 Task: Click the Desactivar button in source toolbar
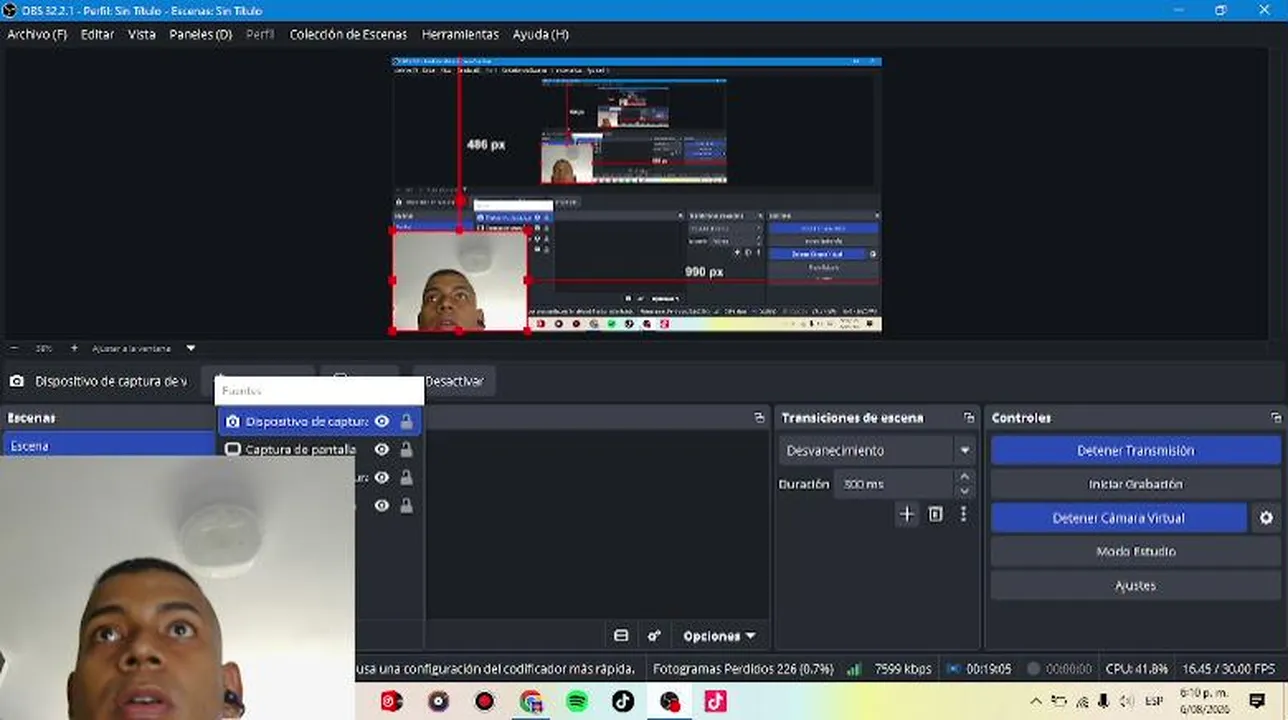coord(454,381)
